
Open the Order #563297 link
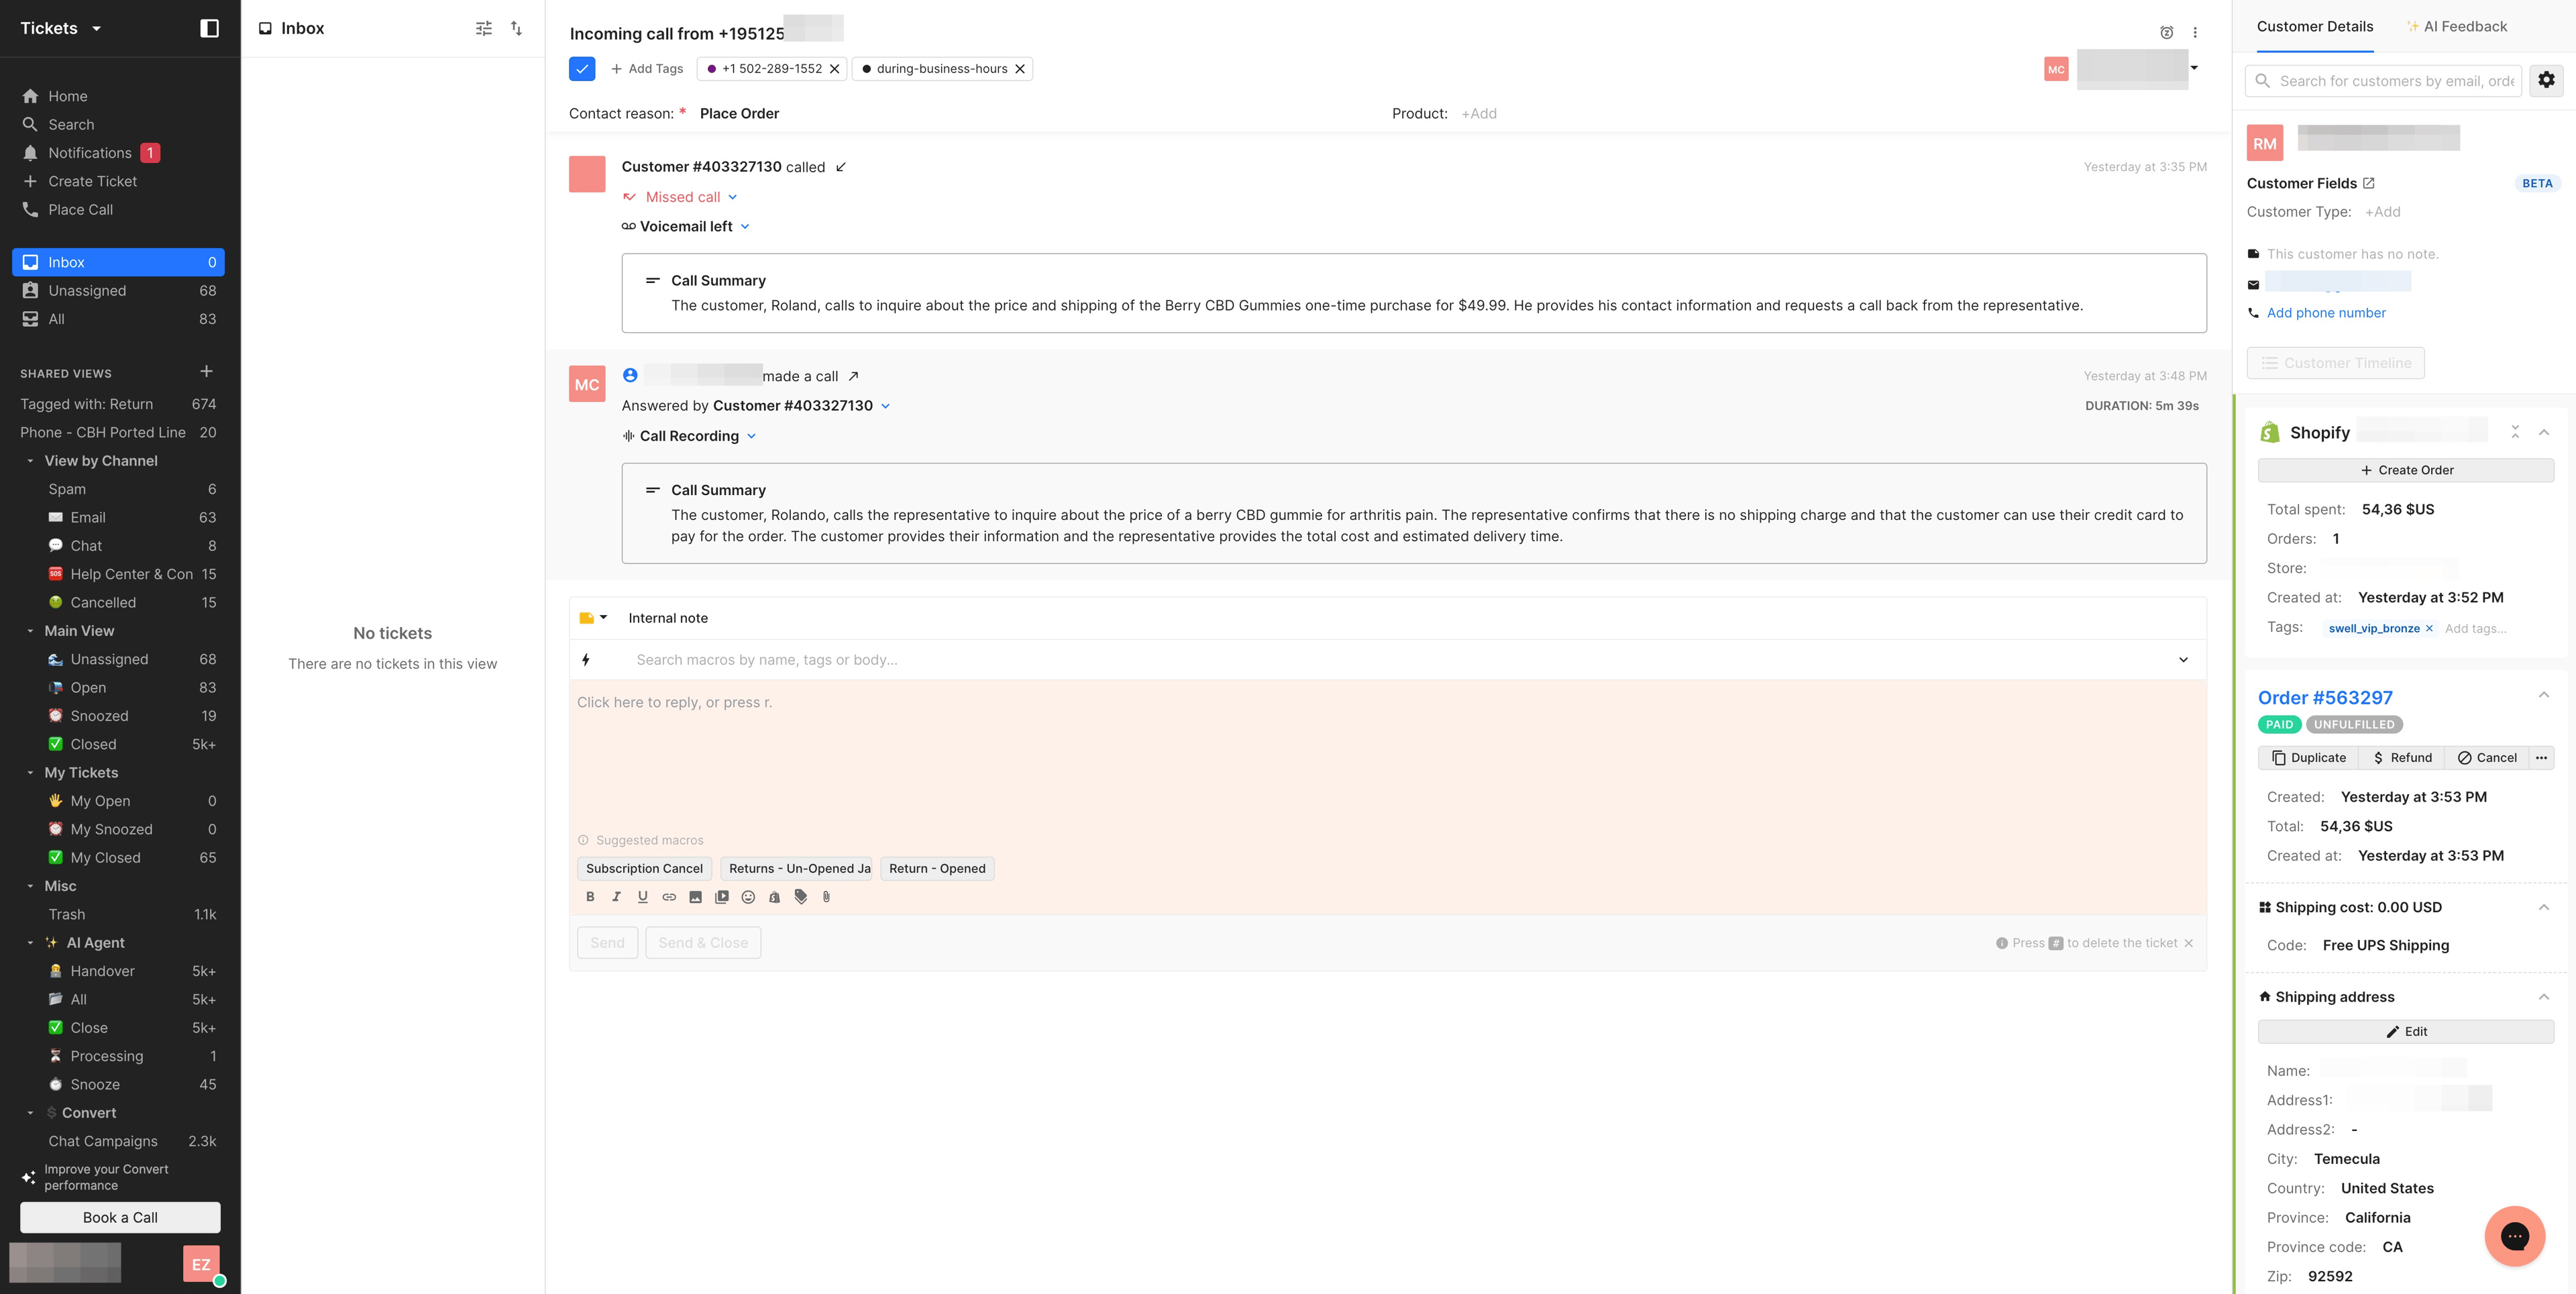pyautogui.click(x=2324, y=698)
